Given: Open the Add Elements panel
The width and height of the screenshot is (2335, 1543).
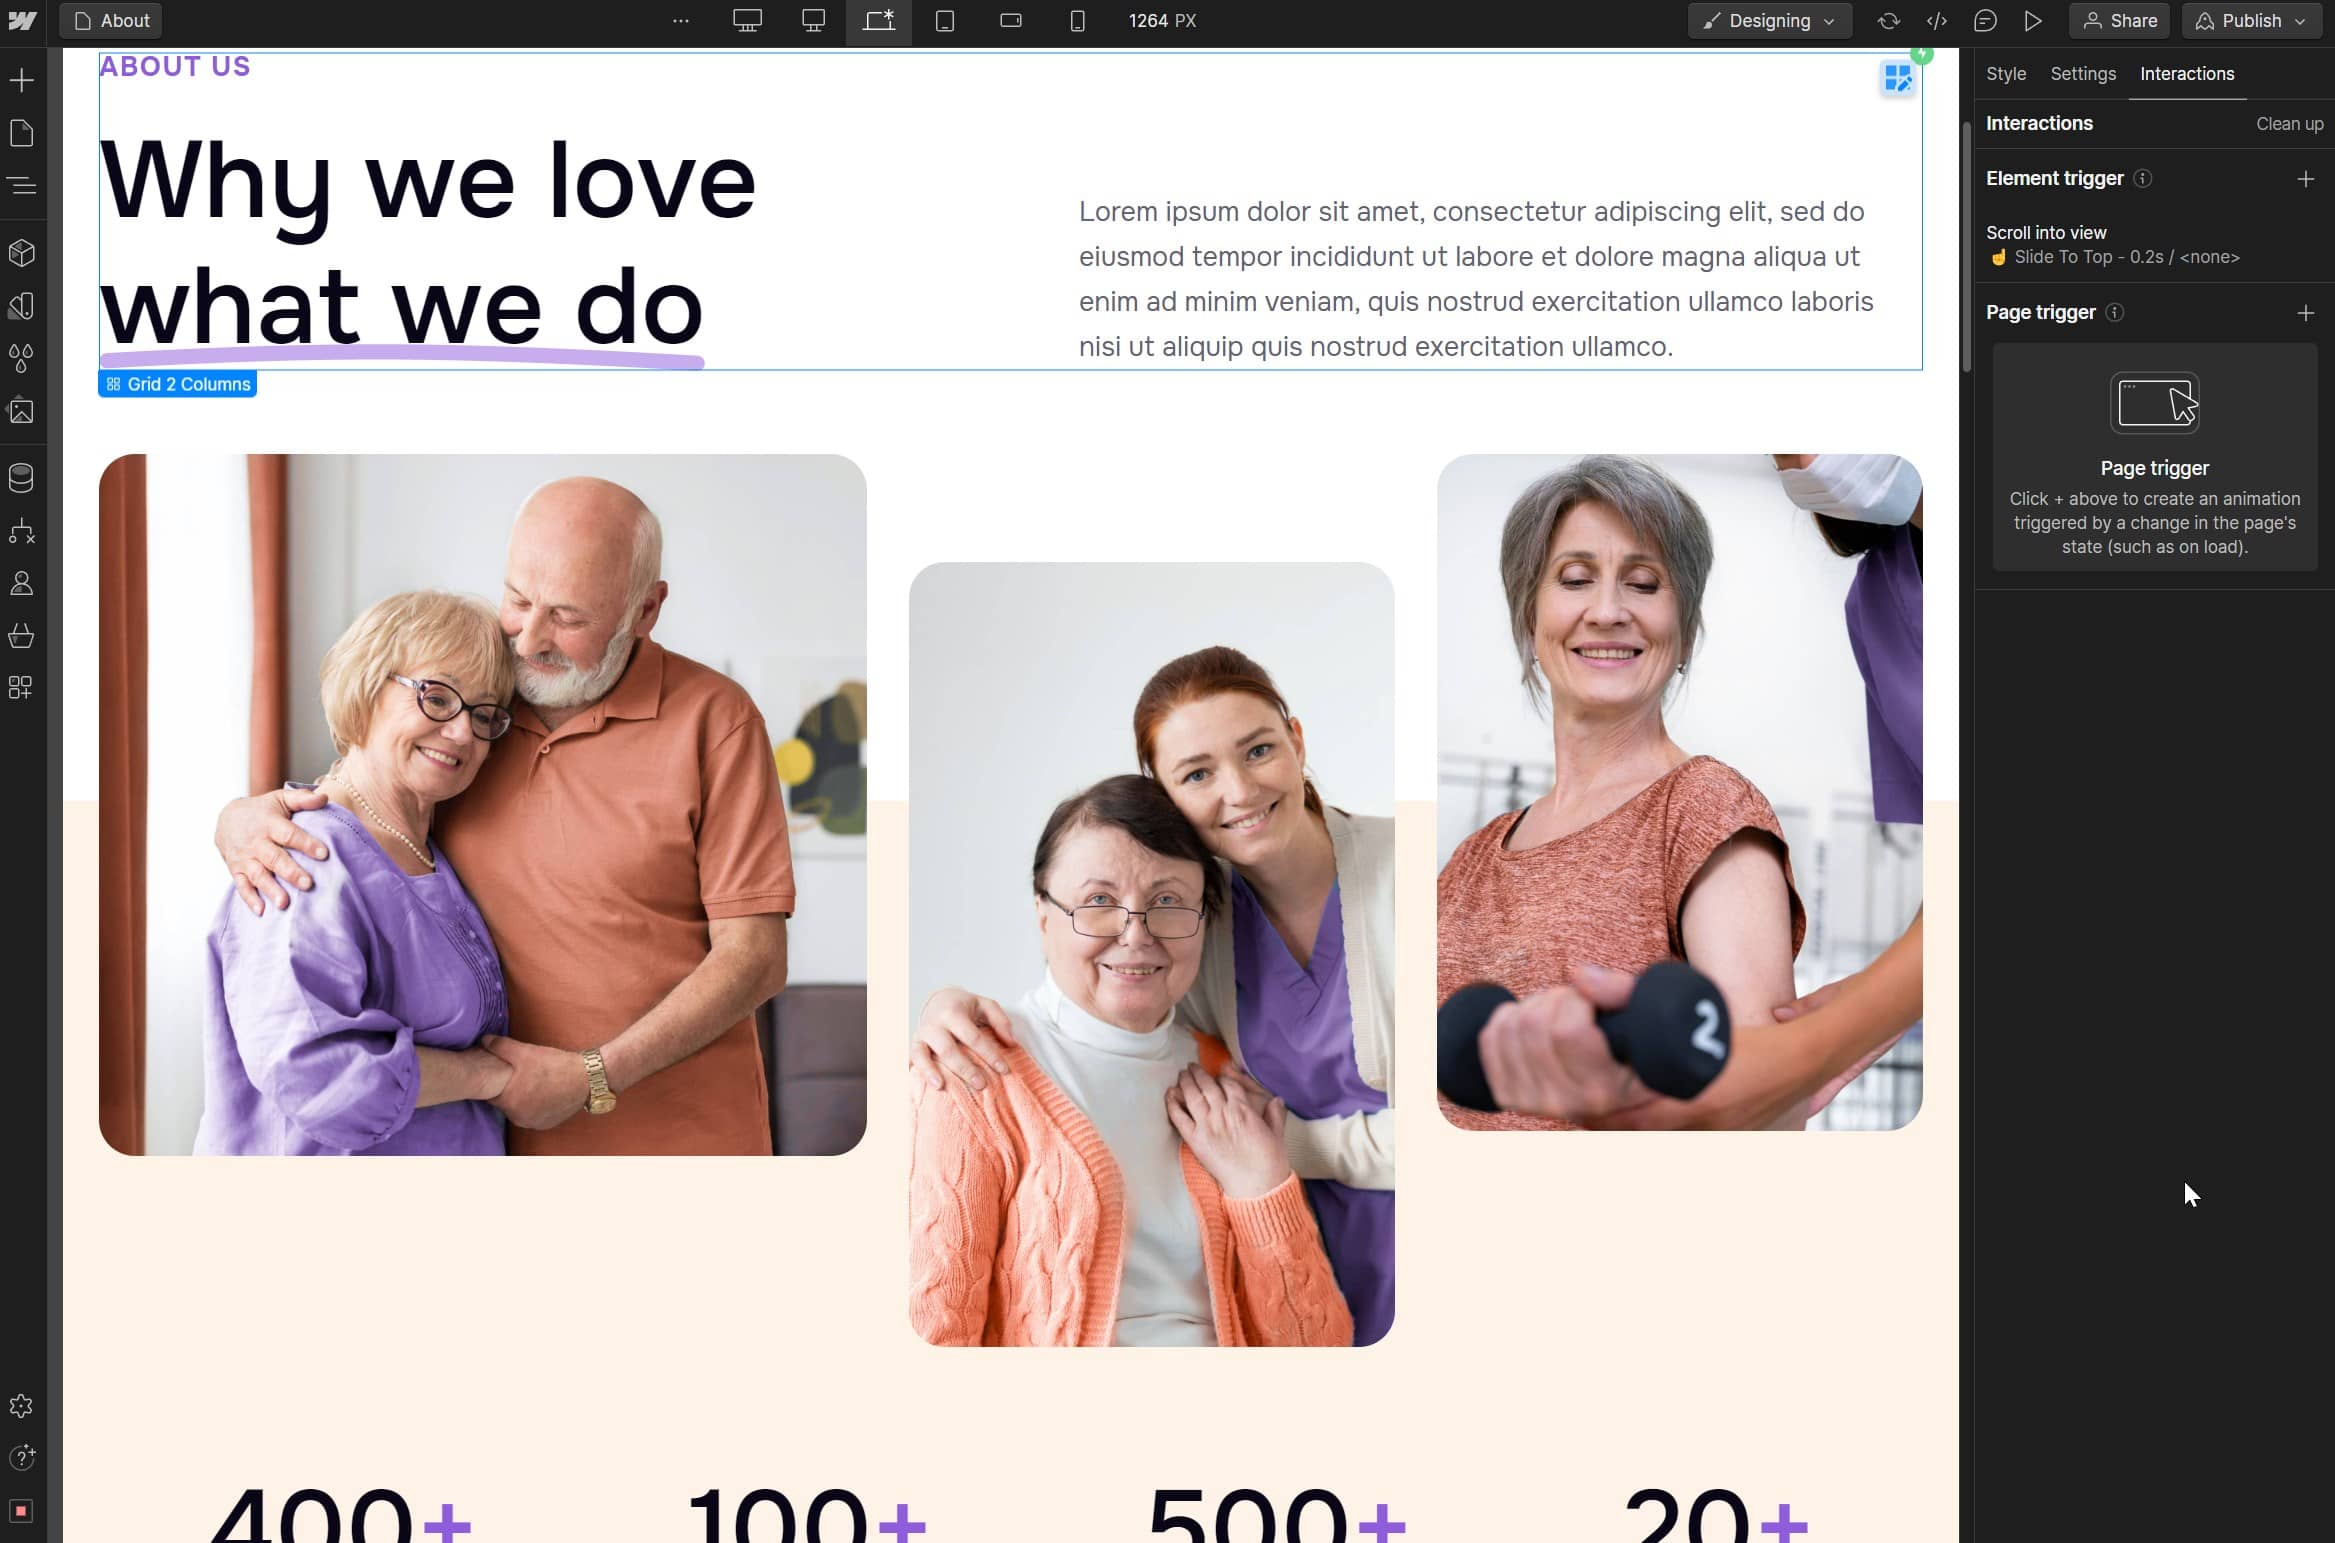Looking at the screenshot, I should click(22, 80).
